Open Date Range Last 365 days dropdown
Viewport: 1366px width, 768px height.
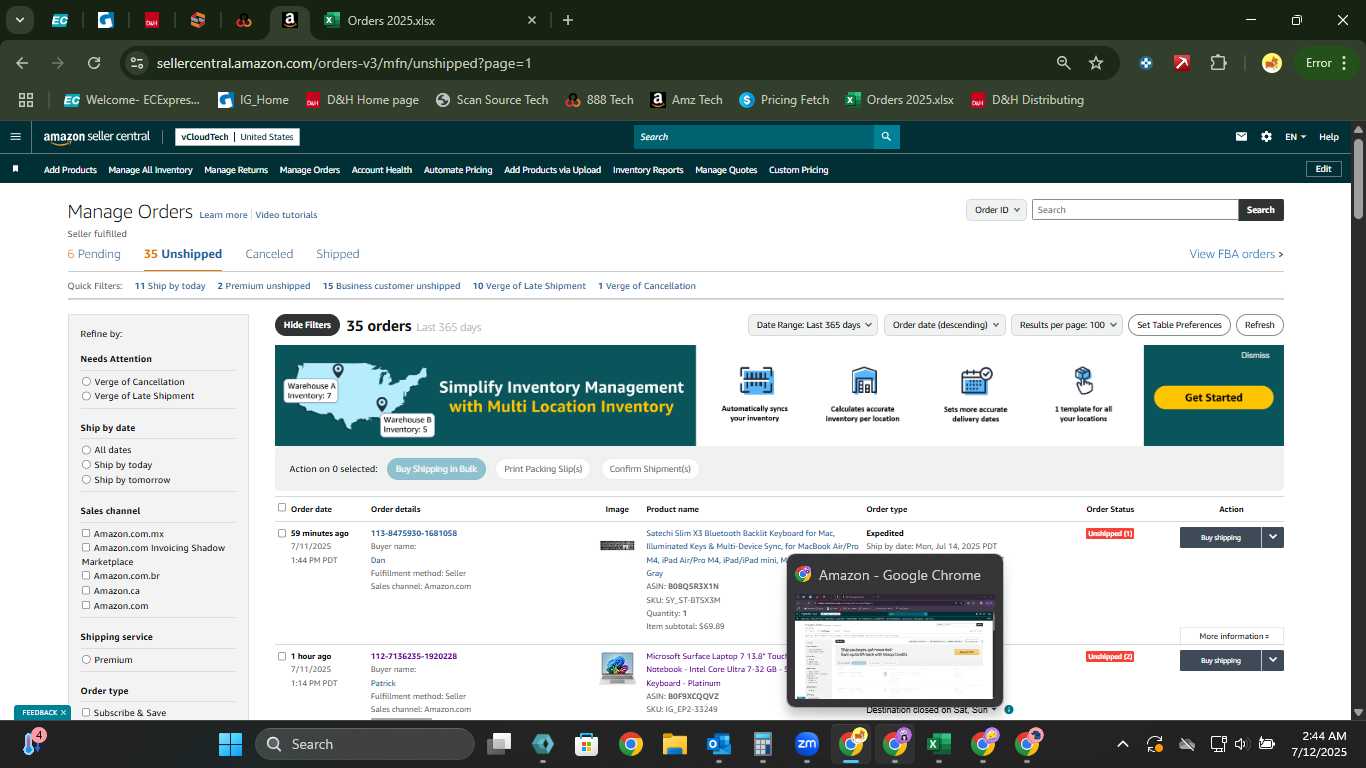813,325
